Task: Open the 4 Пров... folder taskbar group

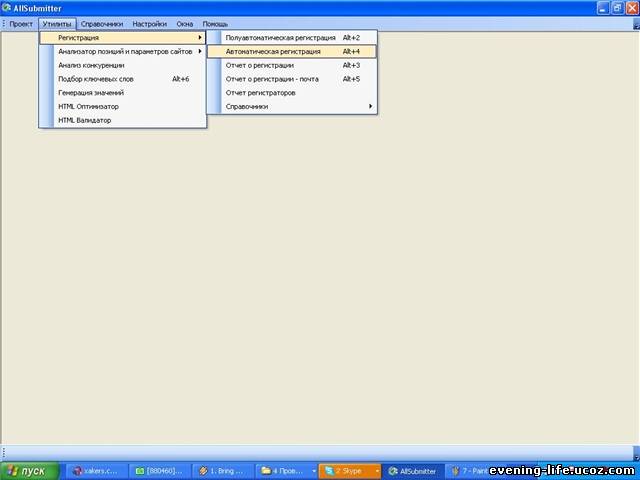Action: point(286,471)
